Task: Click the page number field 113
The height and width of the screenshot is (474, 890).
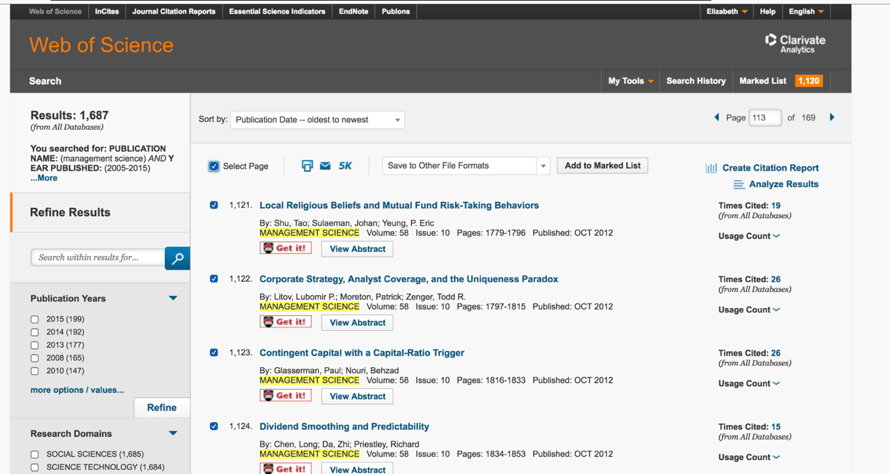Action: coord(765,118)
